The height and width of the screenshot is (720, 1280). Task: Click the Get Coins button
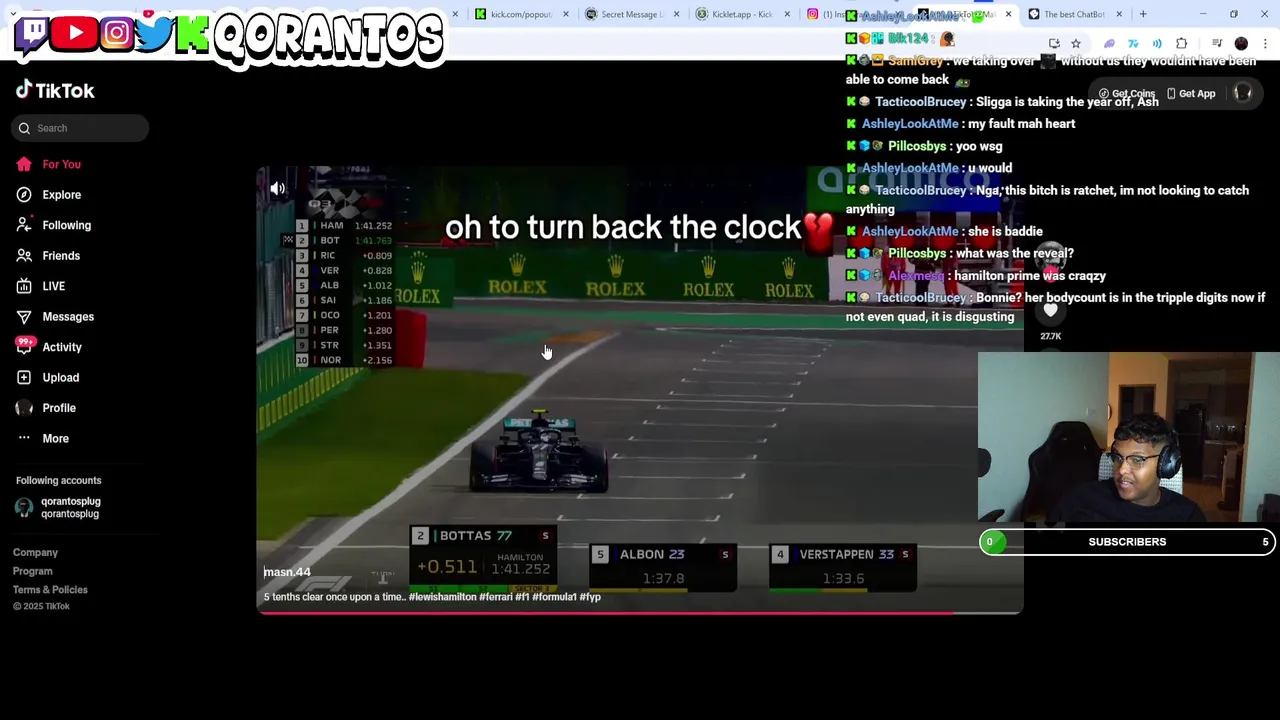(x=1127, y=94)
